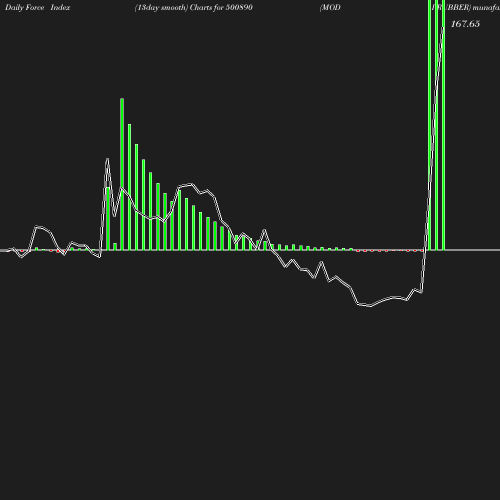The height and width of the screenshot is (500, 500).
Task: Click the 'Daily Force Index' title text
Action: pos(38,7)
